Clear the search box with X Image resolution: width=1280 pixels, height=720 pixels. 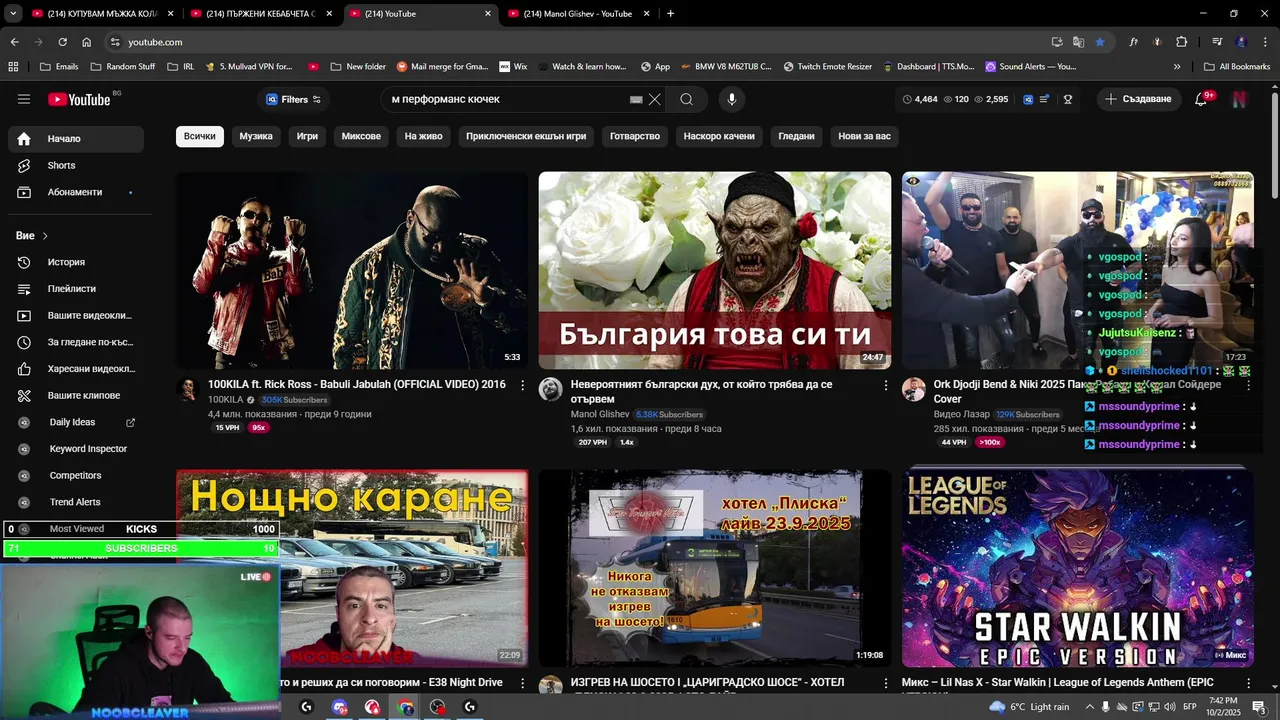[655, 99]
